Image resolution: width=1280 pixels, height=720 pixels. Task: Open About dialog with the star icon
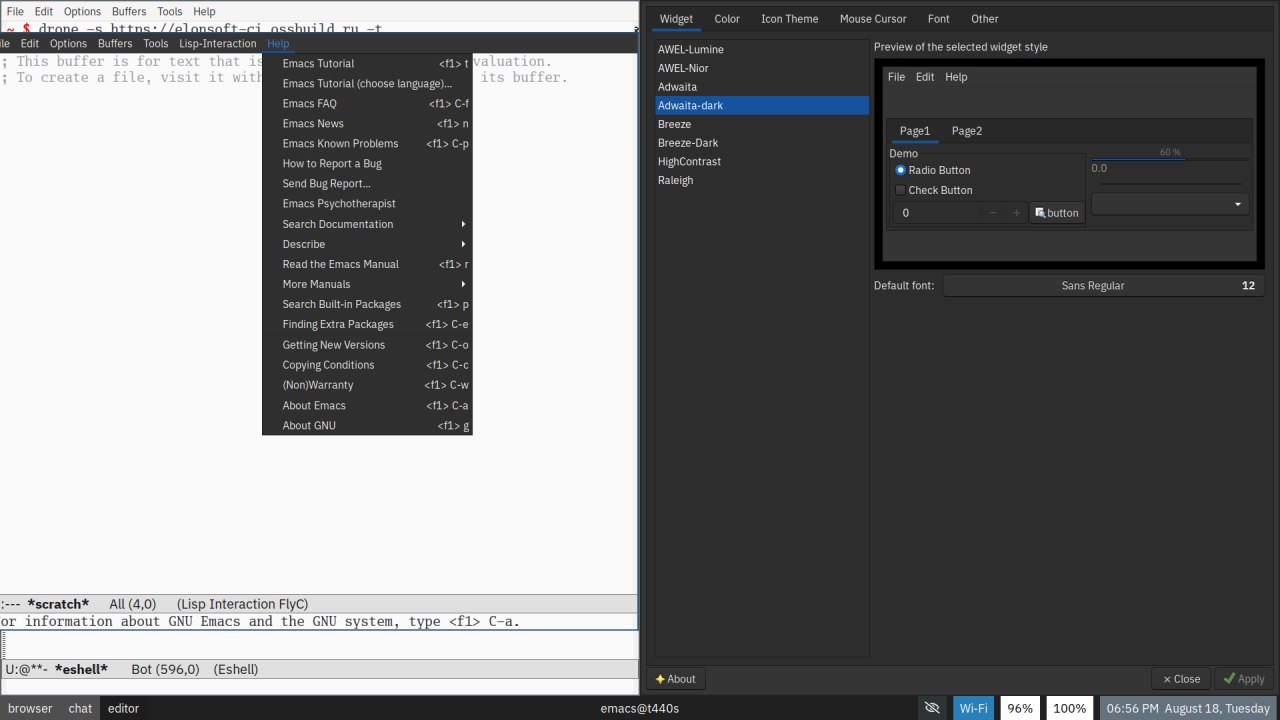click(x=675, y=679)
